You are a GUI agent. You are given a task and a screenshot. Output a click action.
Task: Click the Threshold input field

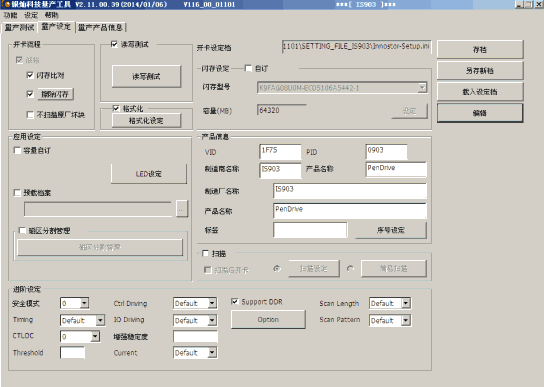[73, 352]
